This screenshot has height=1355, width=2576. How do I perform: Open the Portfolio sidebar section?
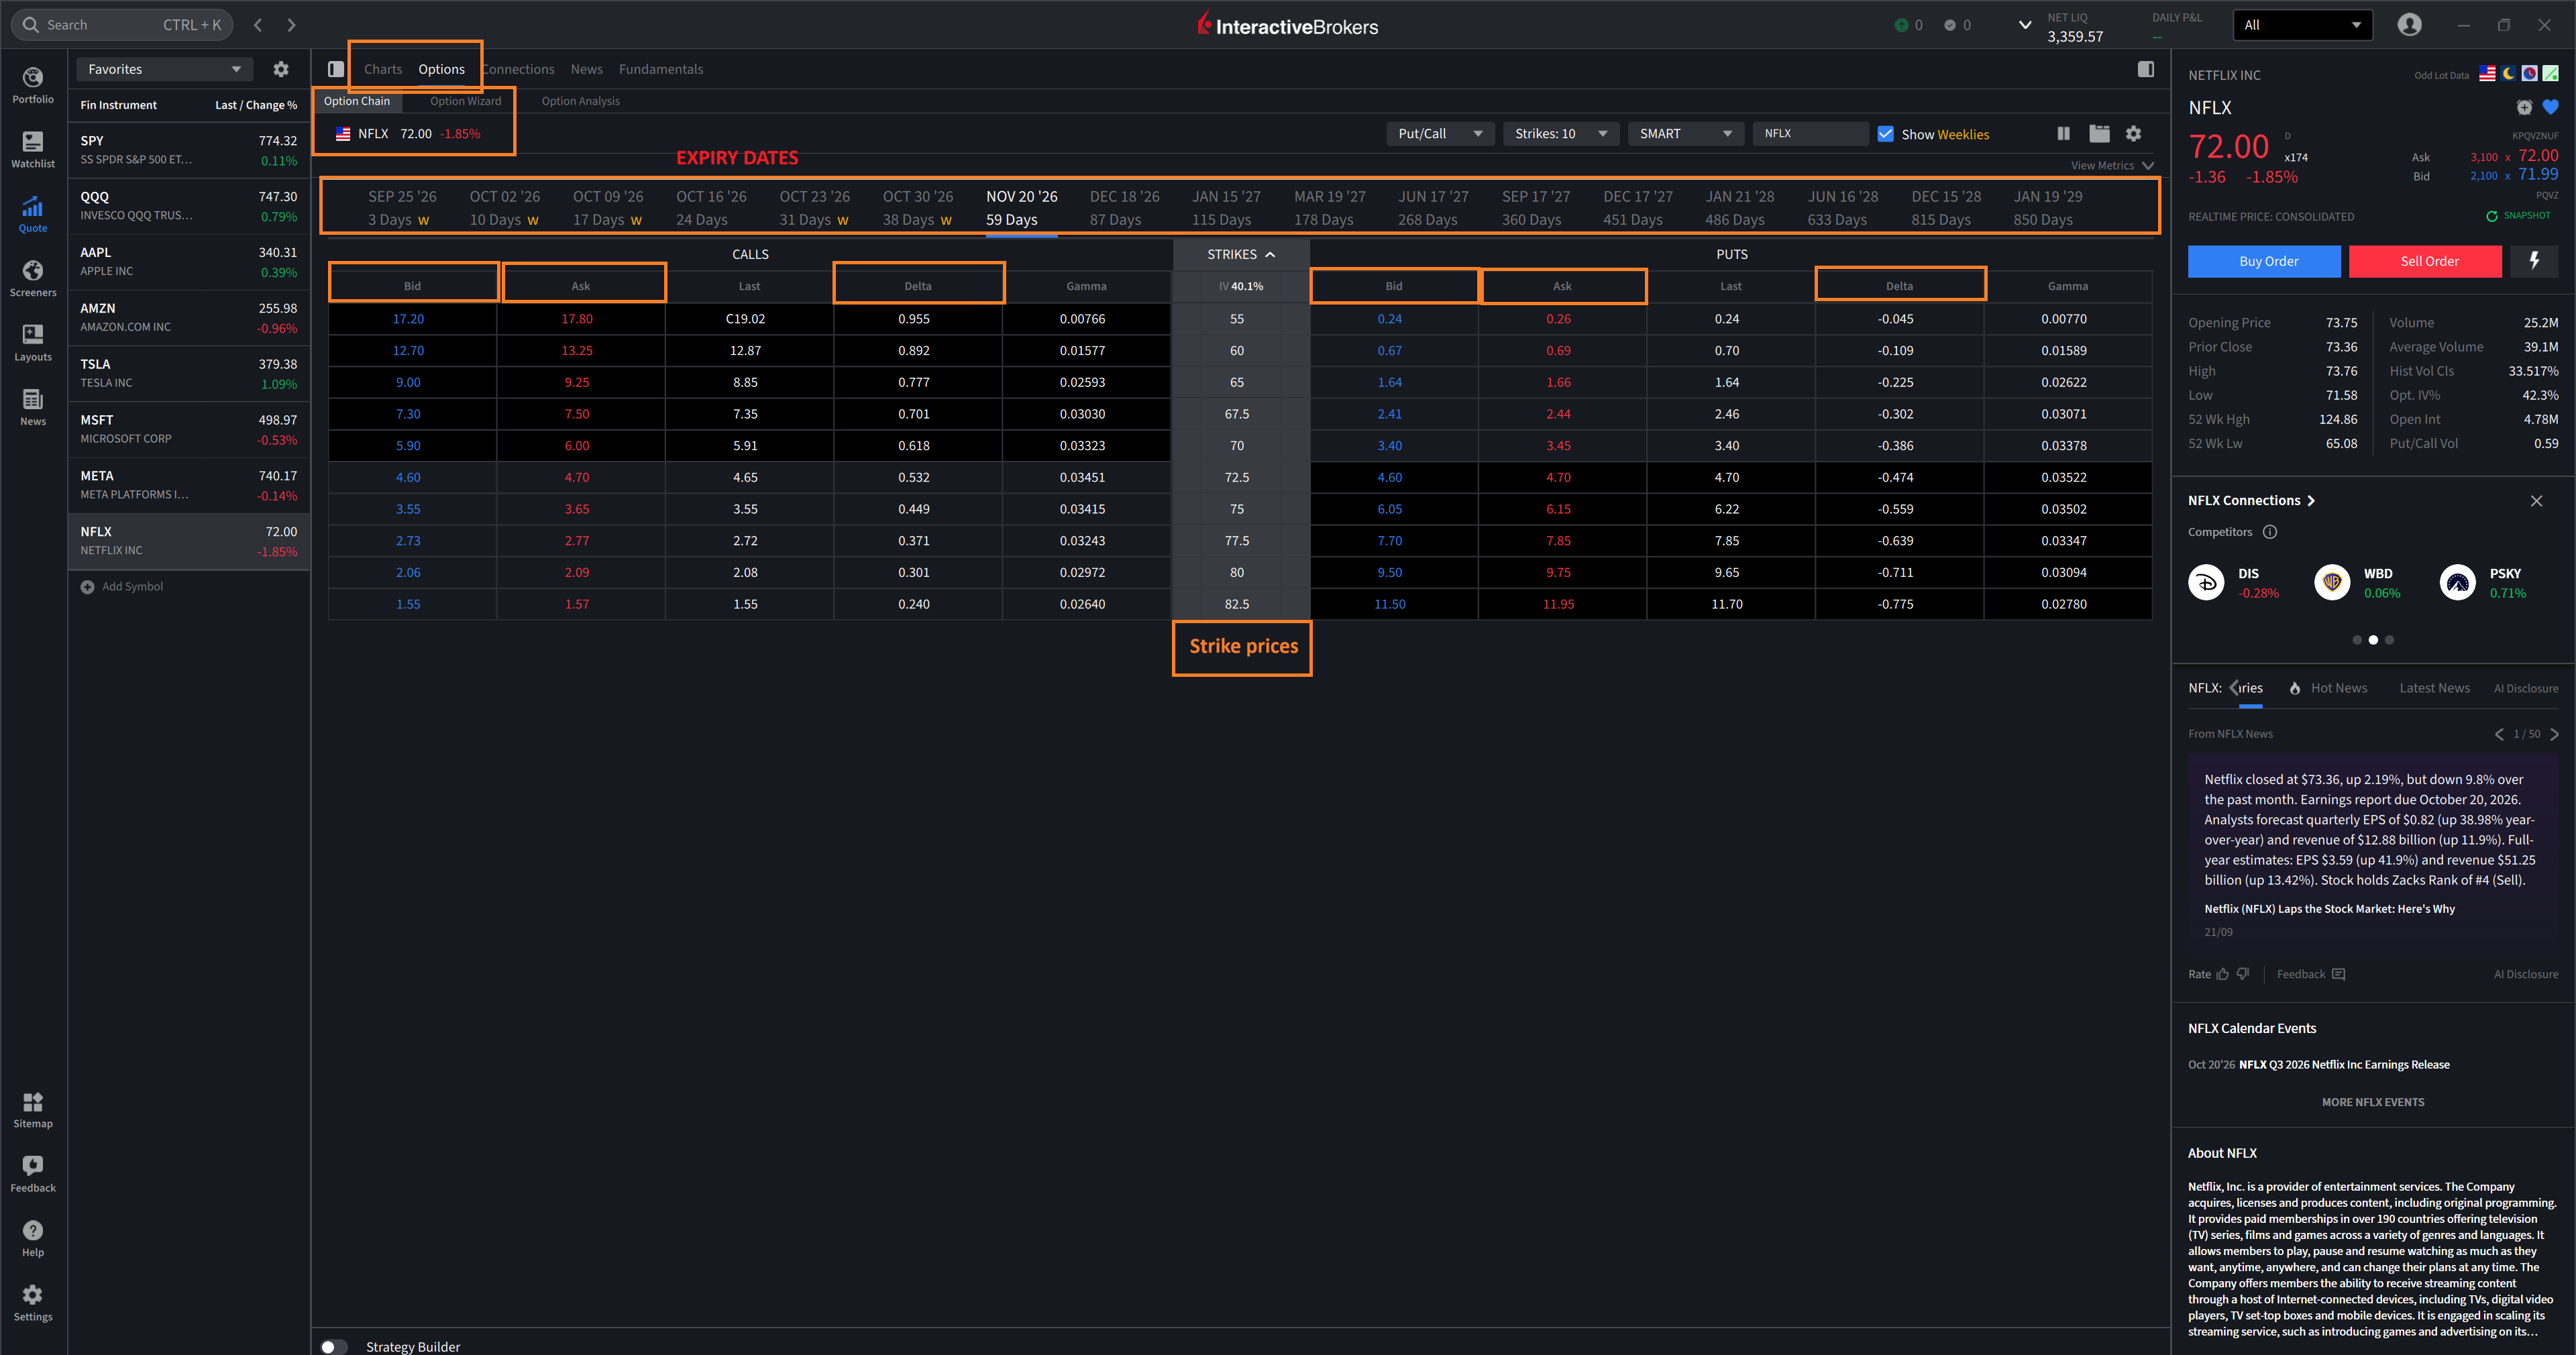pos(33,85)
